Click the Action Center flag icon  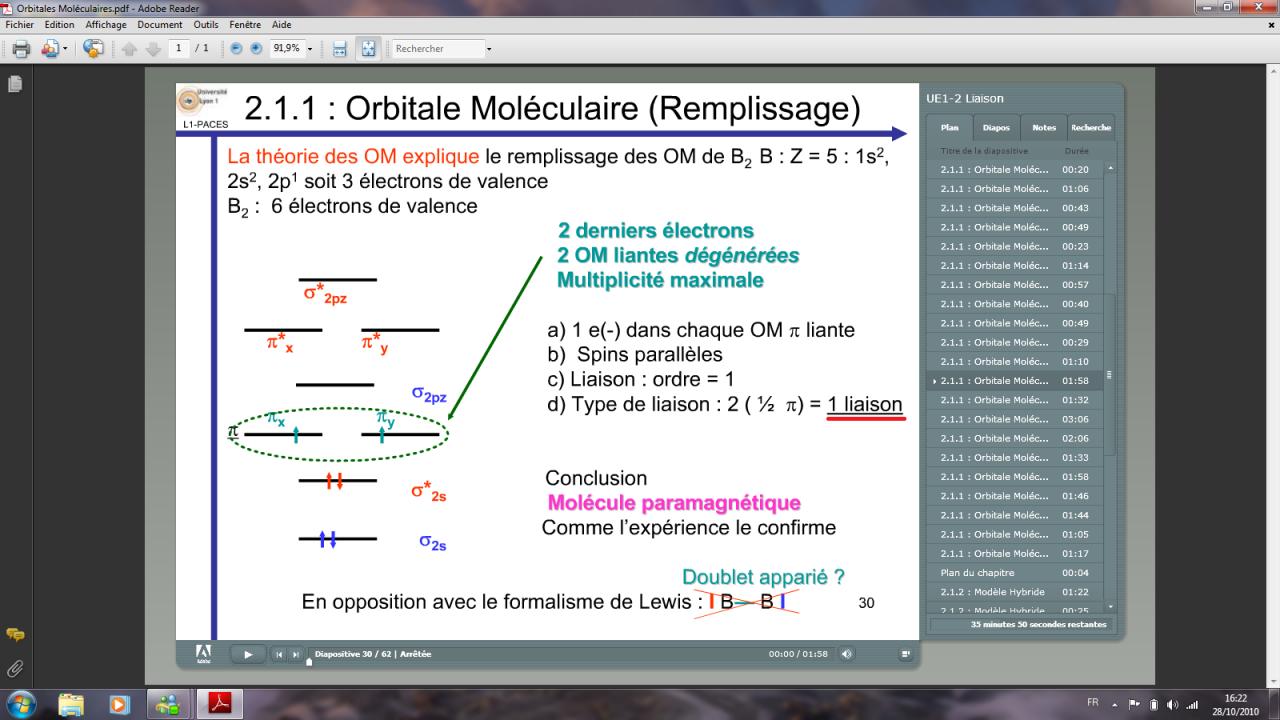point(1136,703)
